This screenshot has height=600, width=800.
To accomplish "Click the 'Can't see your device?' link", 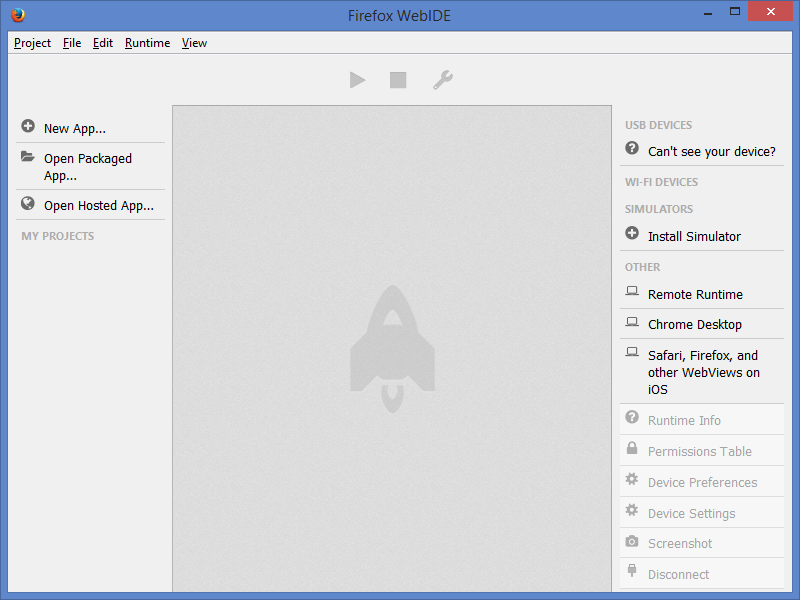I will [x=702, y=151].
